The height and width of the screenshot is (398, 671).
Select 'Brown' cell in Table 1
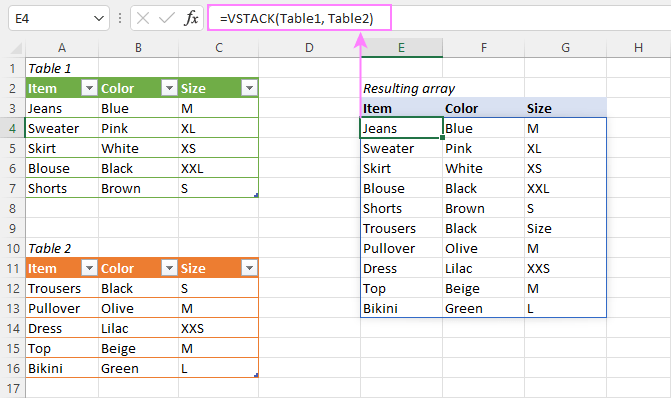point(138,188)
